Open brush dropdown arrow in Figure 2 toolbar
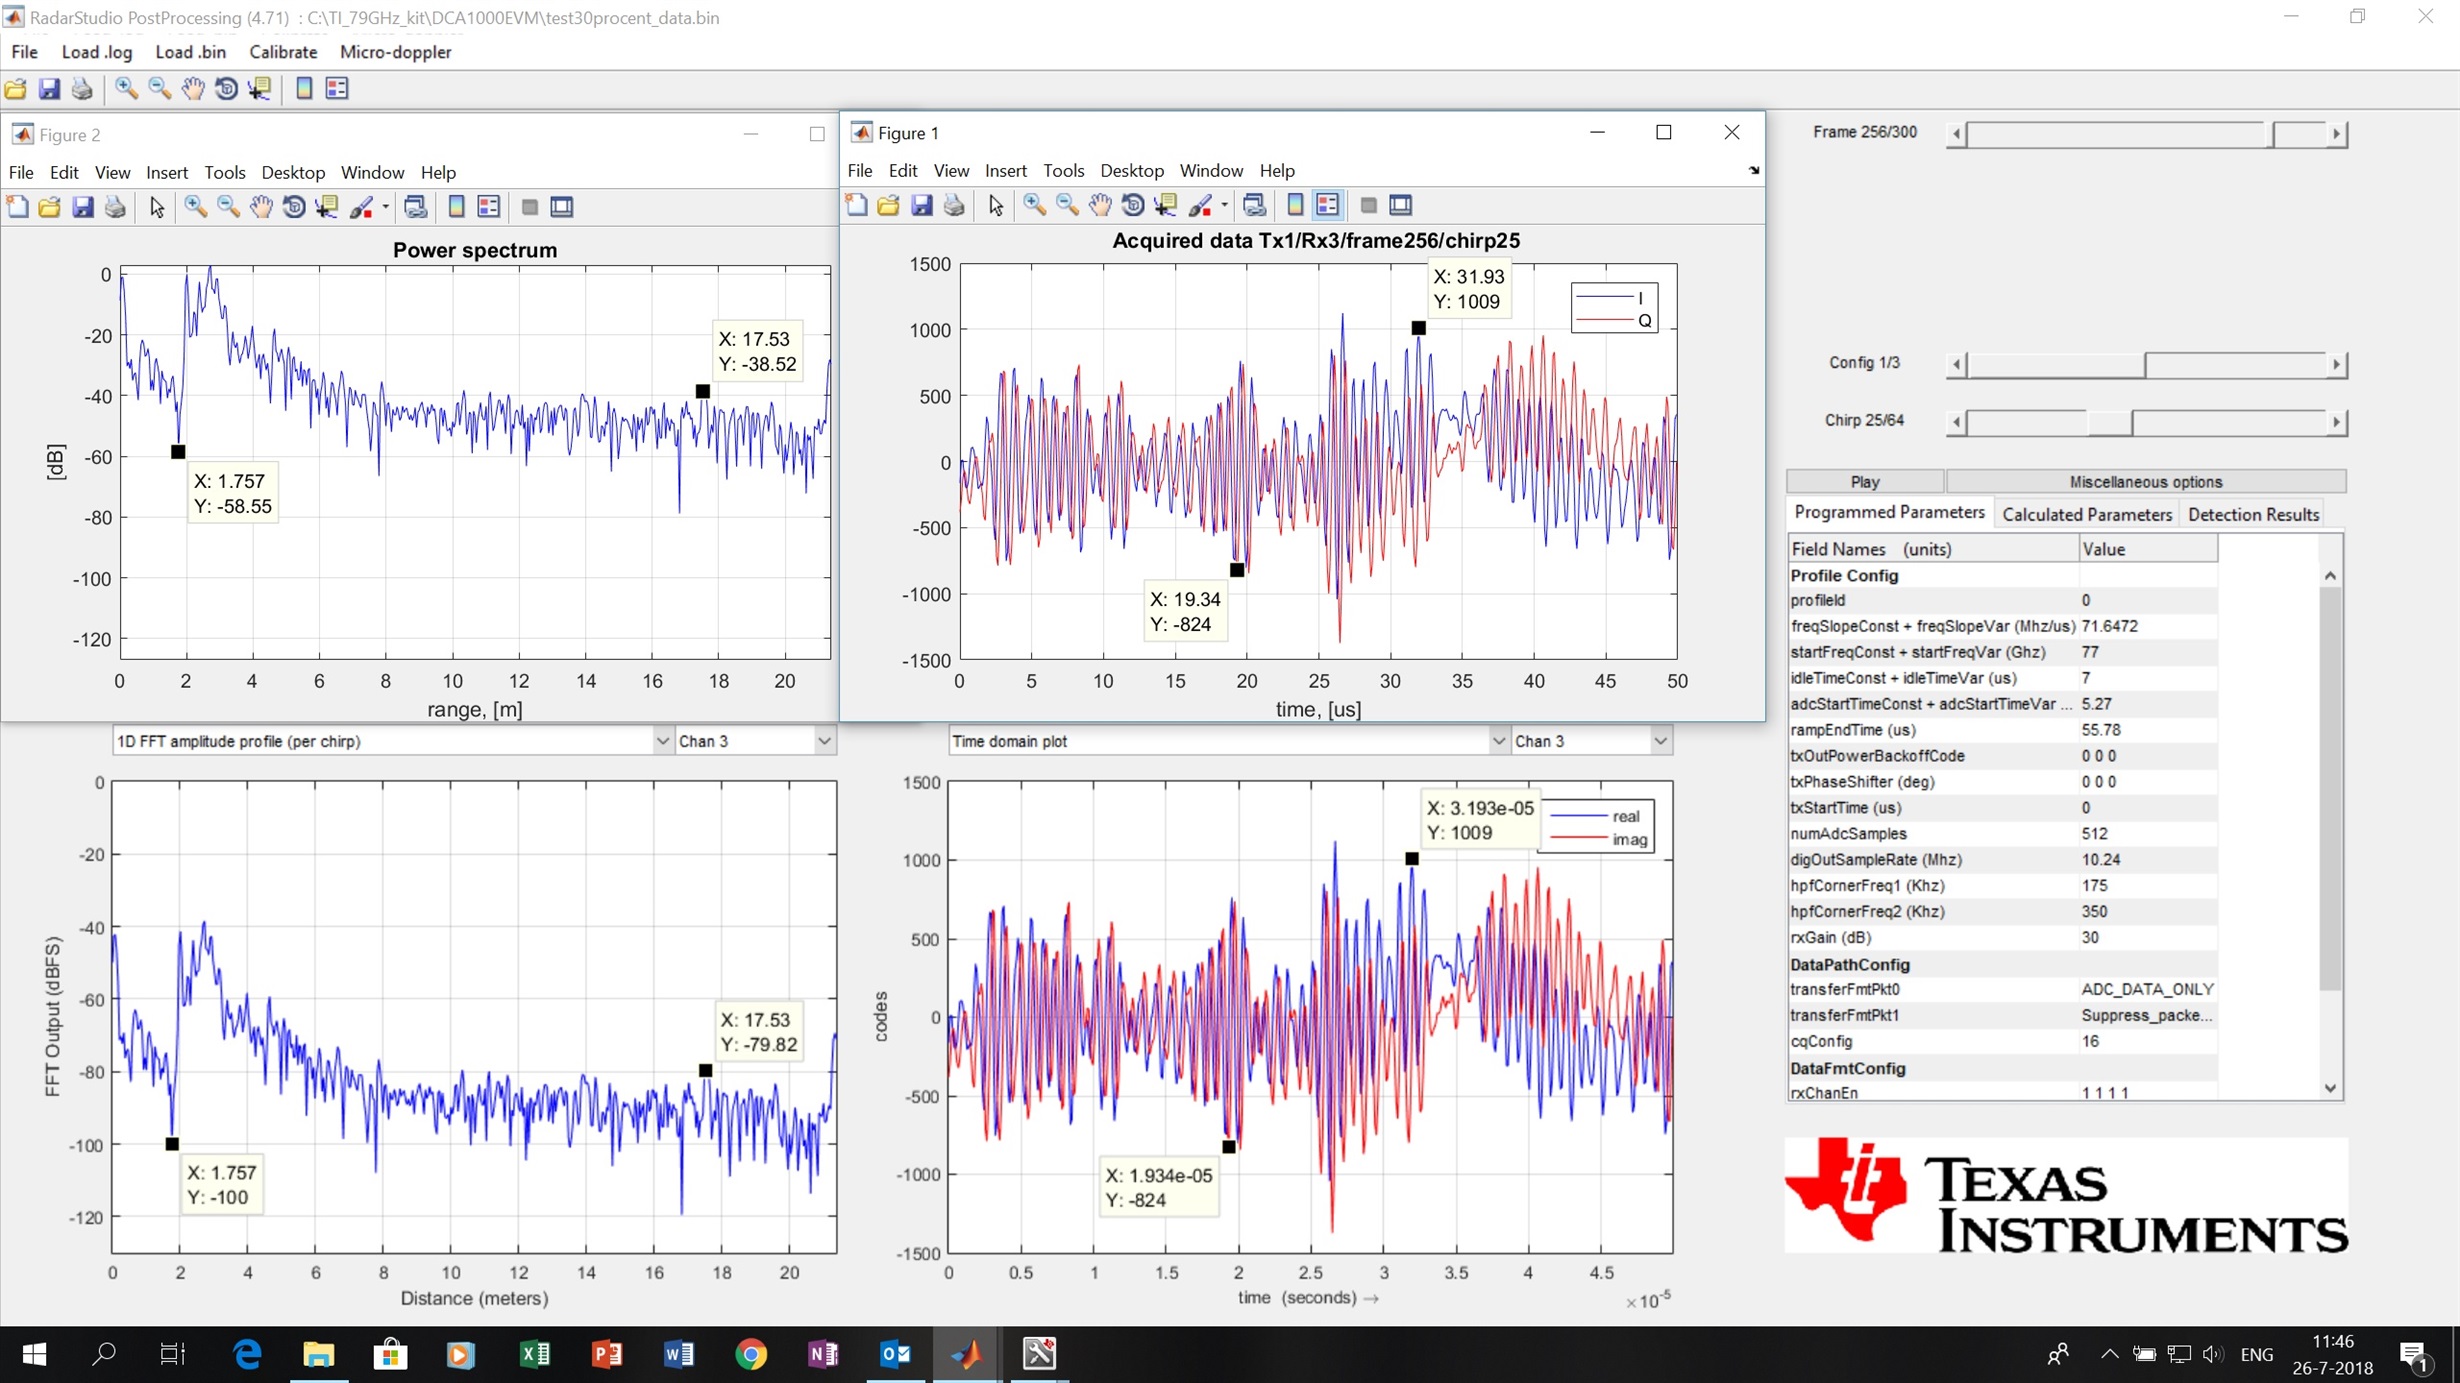Screen dimensions: 2460x1383 [x=385, y=208]
